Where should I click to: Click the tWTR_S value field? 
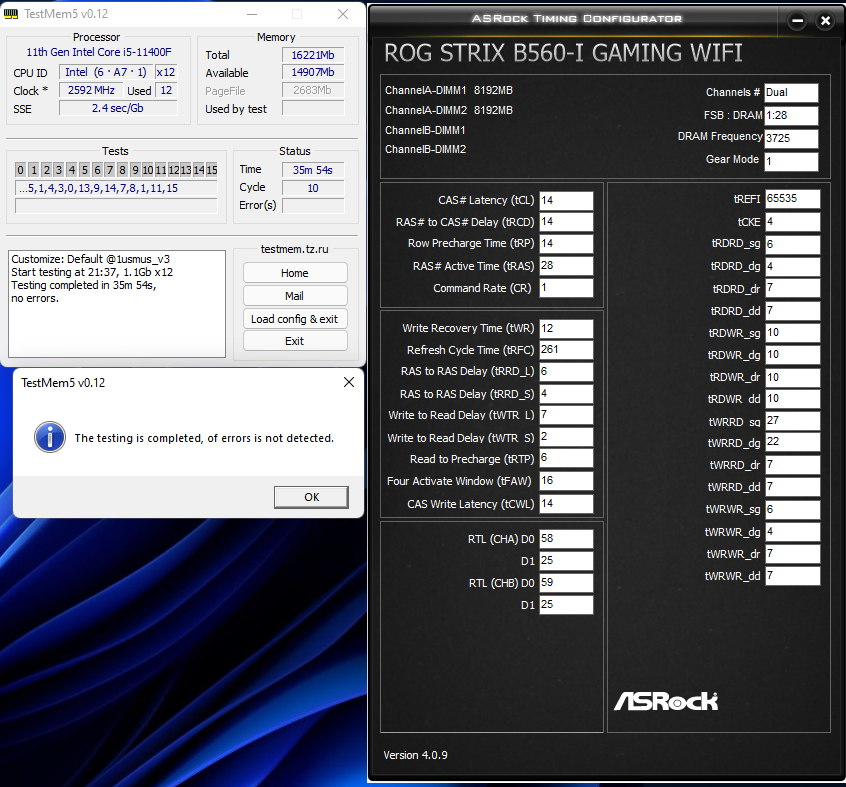coord(566,437)
